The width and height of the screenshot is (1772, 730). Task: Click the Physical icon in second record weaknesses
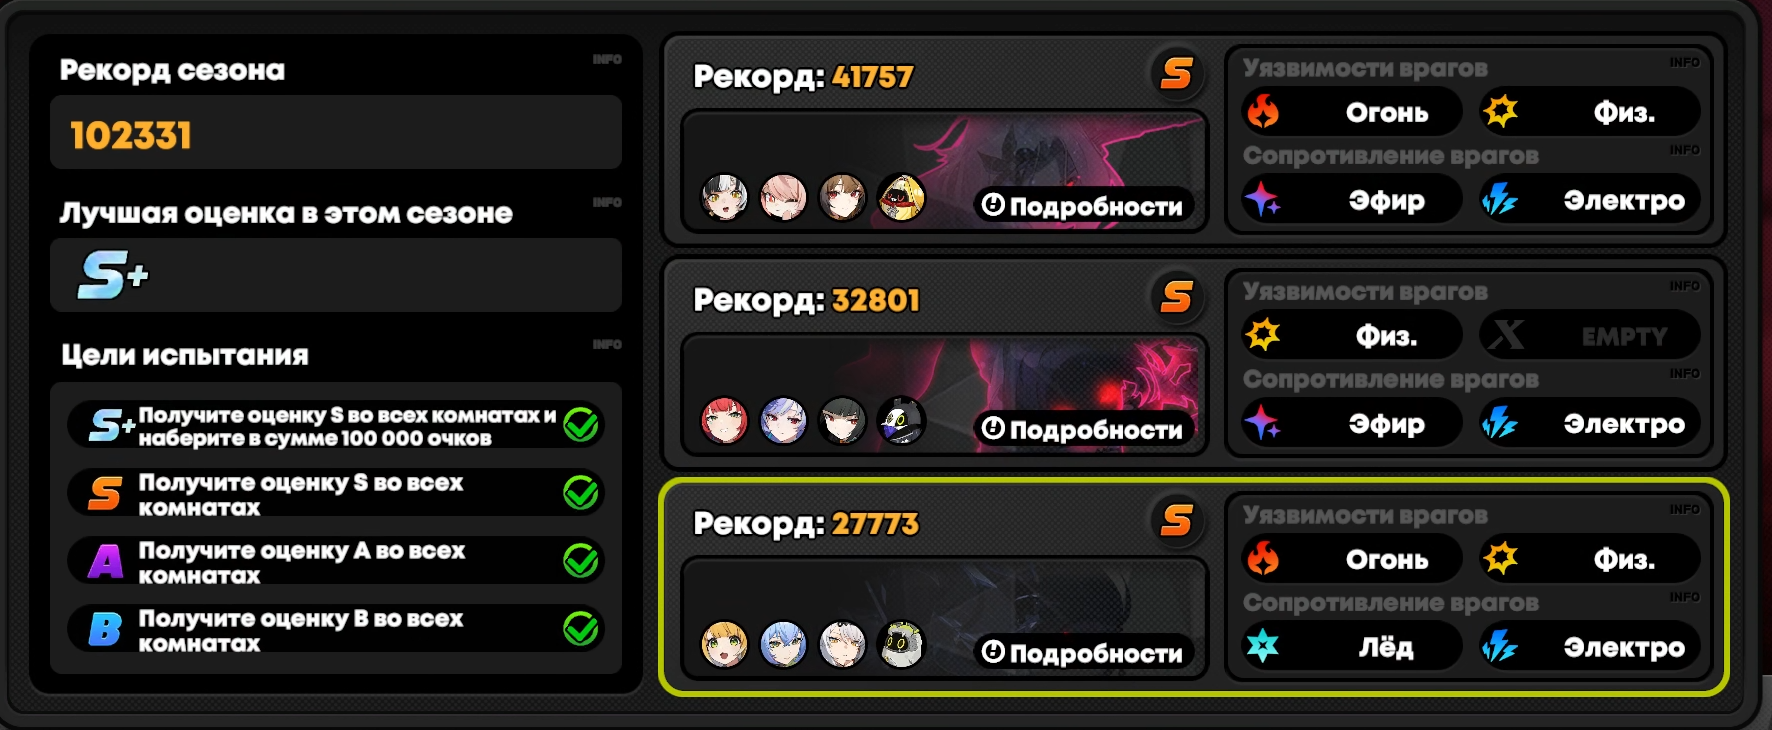[x=1263, y=334]
